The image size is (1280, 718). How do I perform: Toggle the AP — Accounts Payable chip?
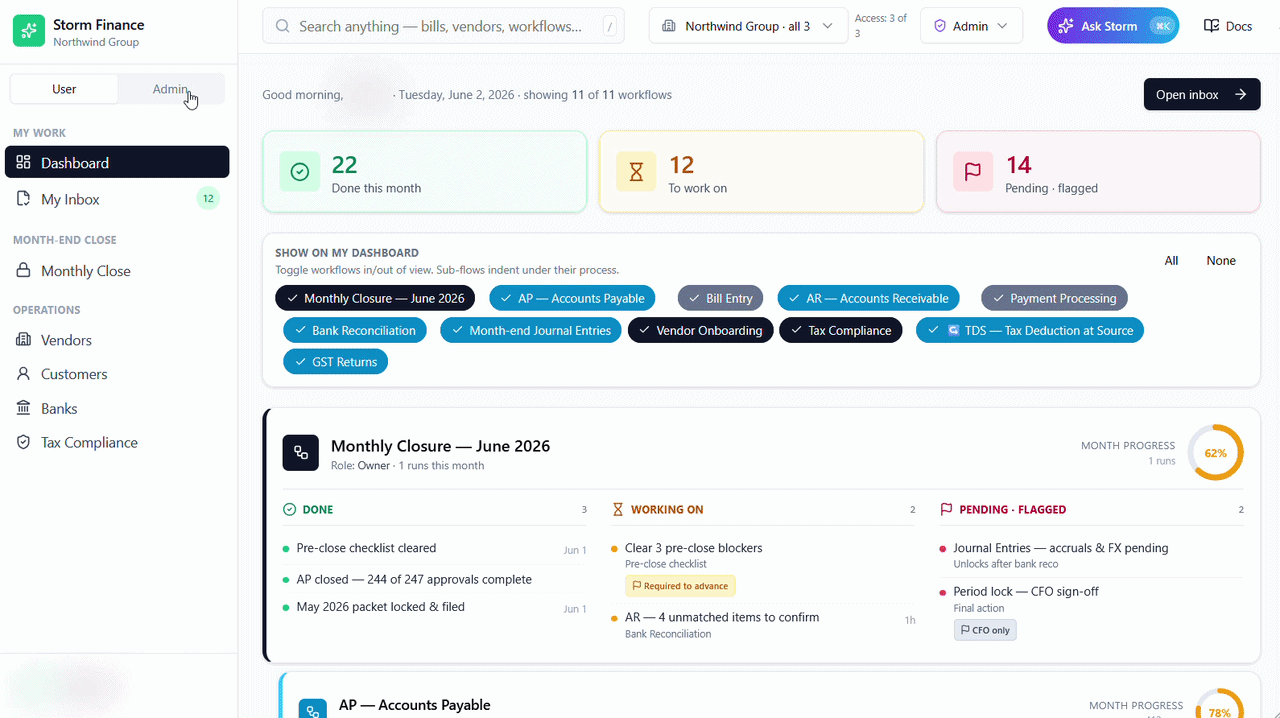coord(572,298)
